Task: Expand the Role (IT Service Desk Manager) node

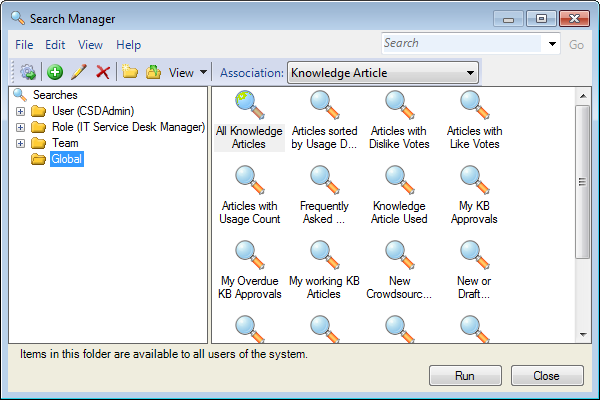Action: 20,127
